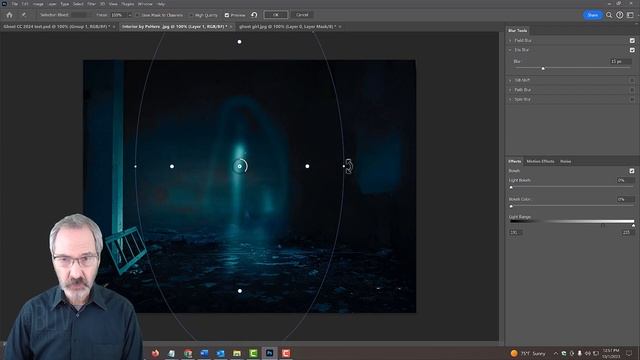The width and height of the screenshot is (640, 360).
Task: Click the Light Bokeh percentage field
Action: [625, 180]
